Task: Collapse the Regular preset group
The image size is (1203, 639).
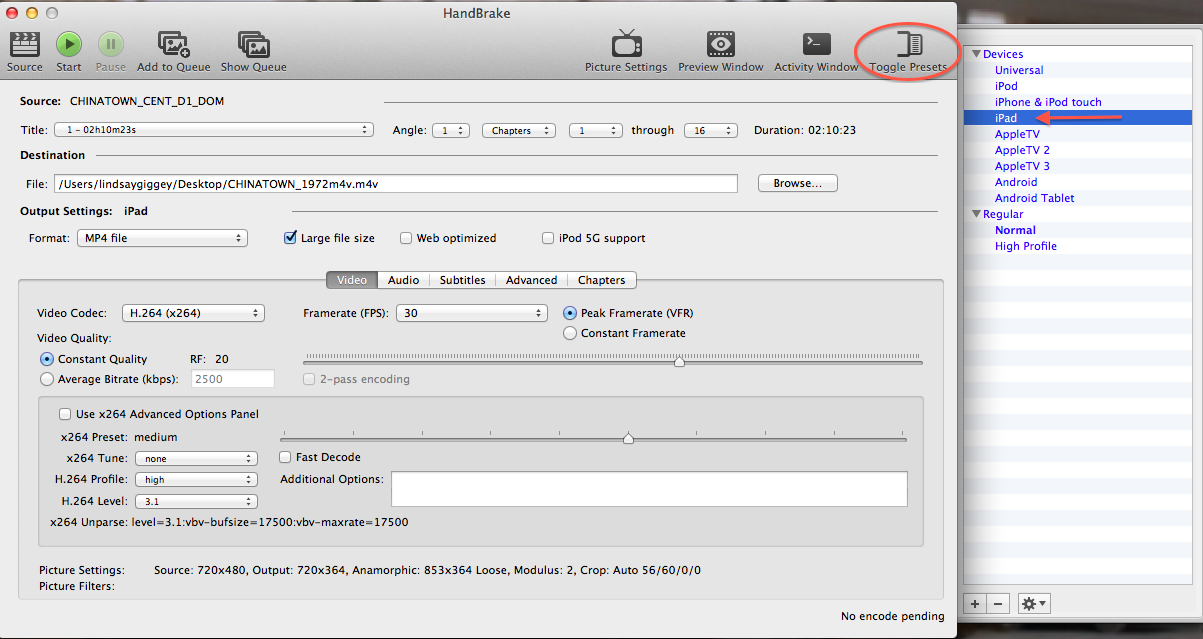Action: click(976, 214)
